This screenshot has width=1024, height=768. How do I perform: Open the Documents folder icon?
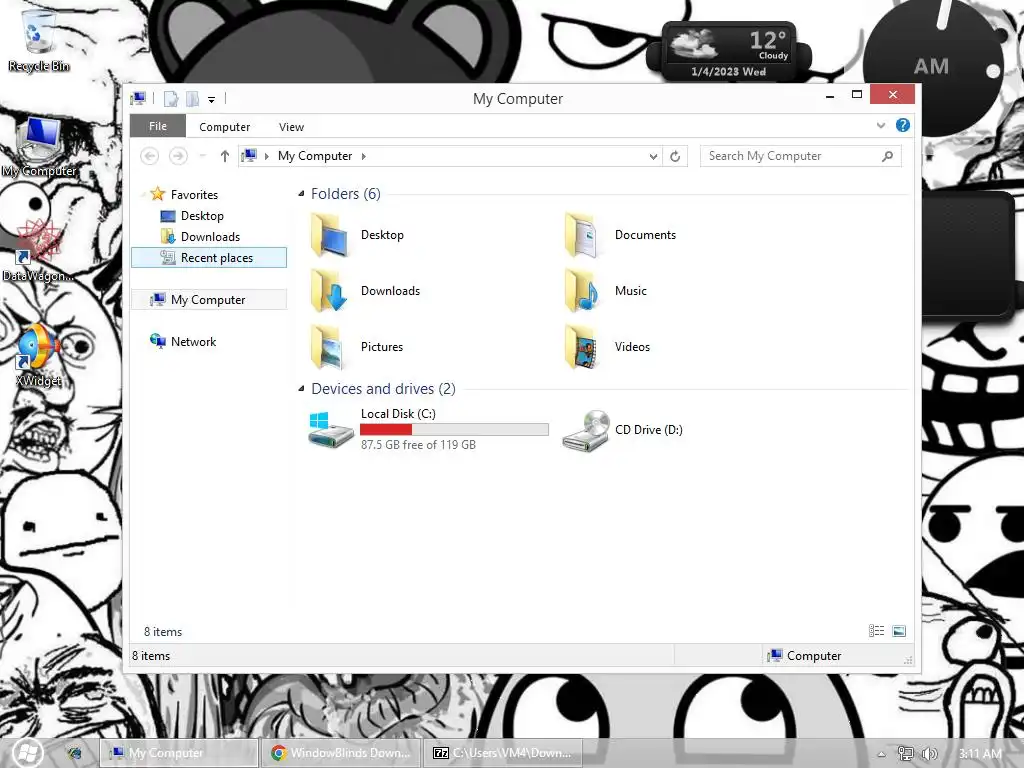point(583,235)
